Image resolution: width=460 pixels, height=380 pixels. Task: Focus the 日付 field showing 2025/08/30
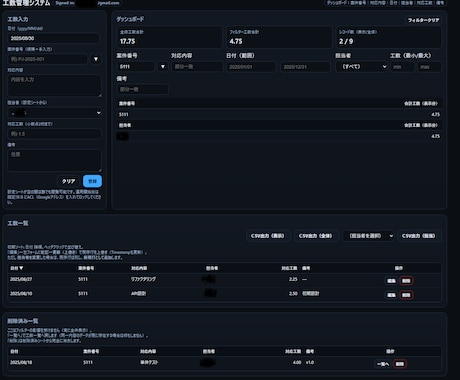pos(53,38)
